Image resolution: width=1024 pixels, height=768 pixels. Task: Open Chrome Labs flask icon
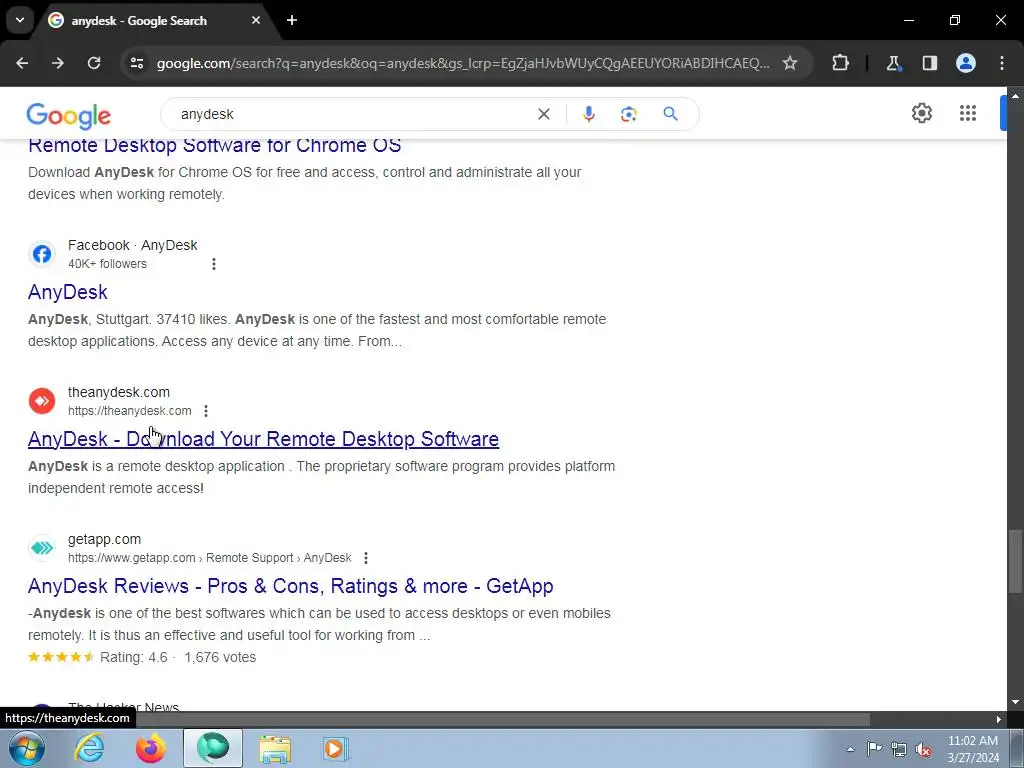pyautogui.click(x=893, y=63)
